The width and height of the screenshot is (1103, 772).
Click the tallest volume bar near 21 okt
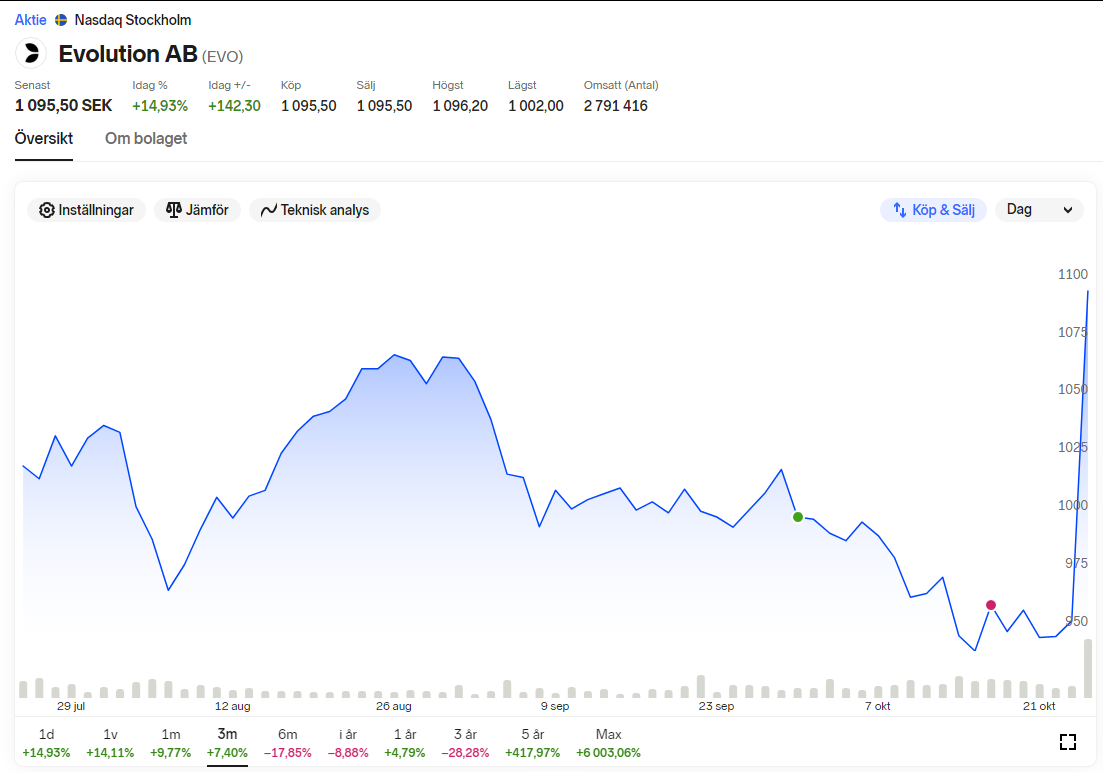pyautogui.click(x=1088, y=669)
